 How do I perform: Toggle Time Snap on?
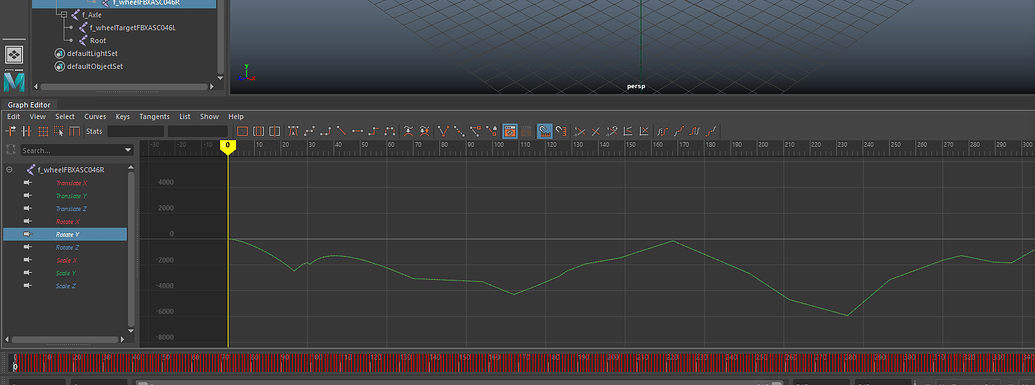point(545,131)
